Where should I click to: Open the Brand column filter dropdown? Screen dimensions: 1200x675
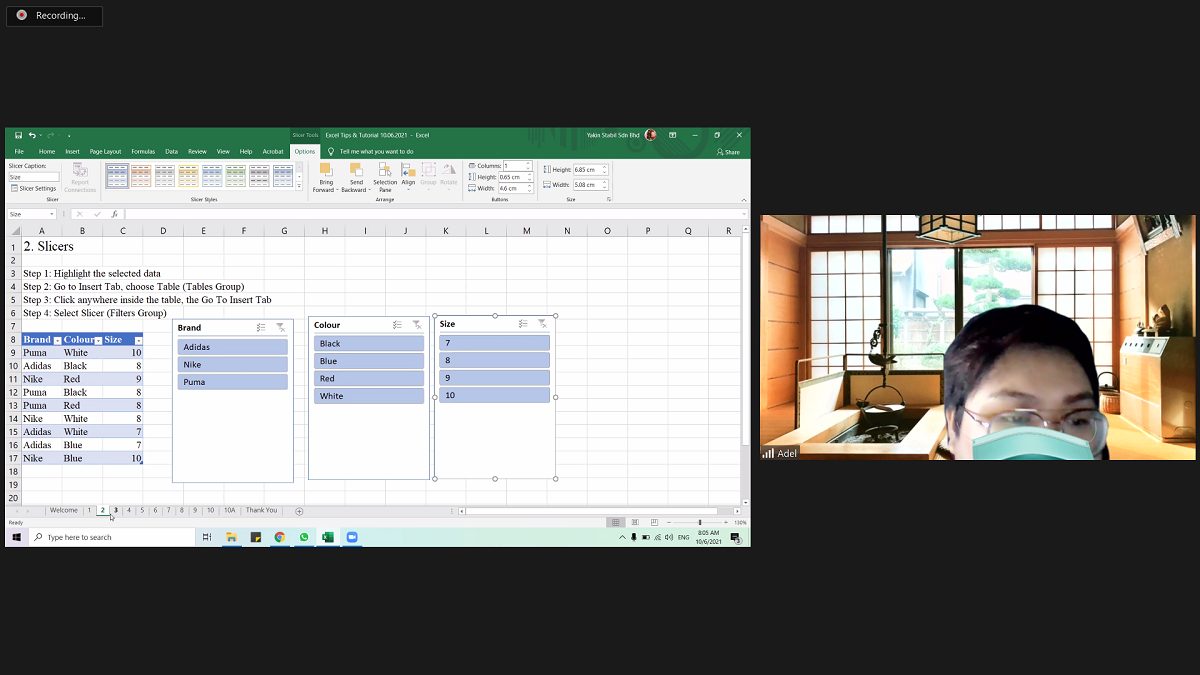pos(57,340)
